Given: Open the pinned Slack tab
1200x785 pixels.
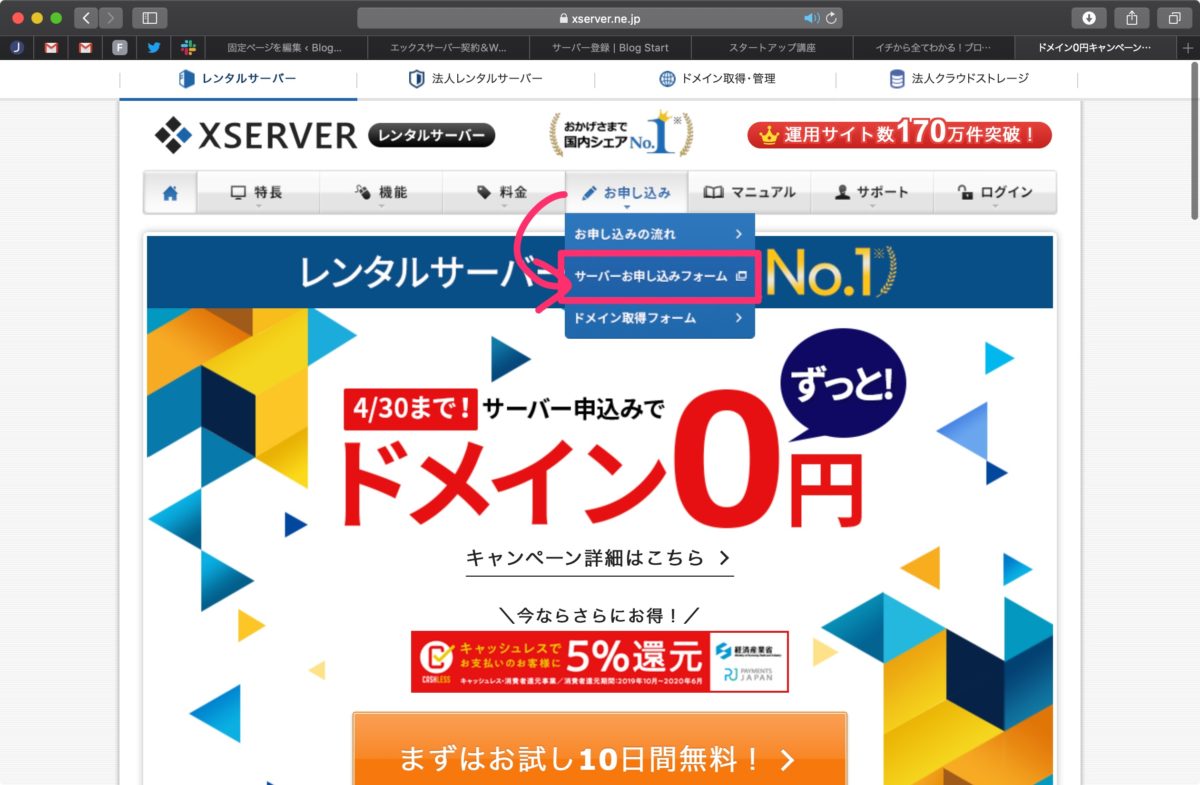Looking at the screenshot, I should click(188, 47).
